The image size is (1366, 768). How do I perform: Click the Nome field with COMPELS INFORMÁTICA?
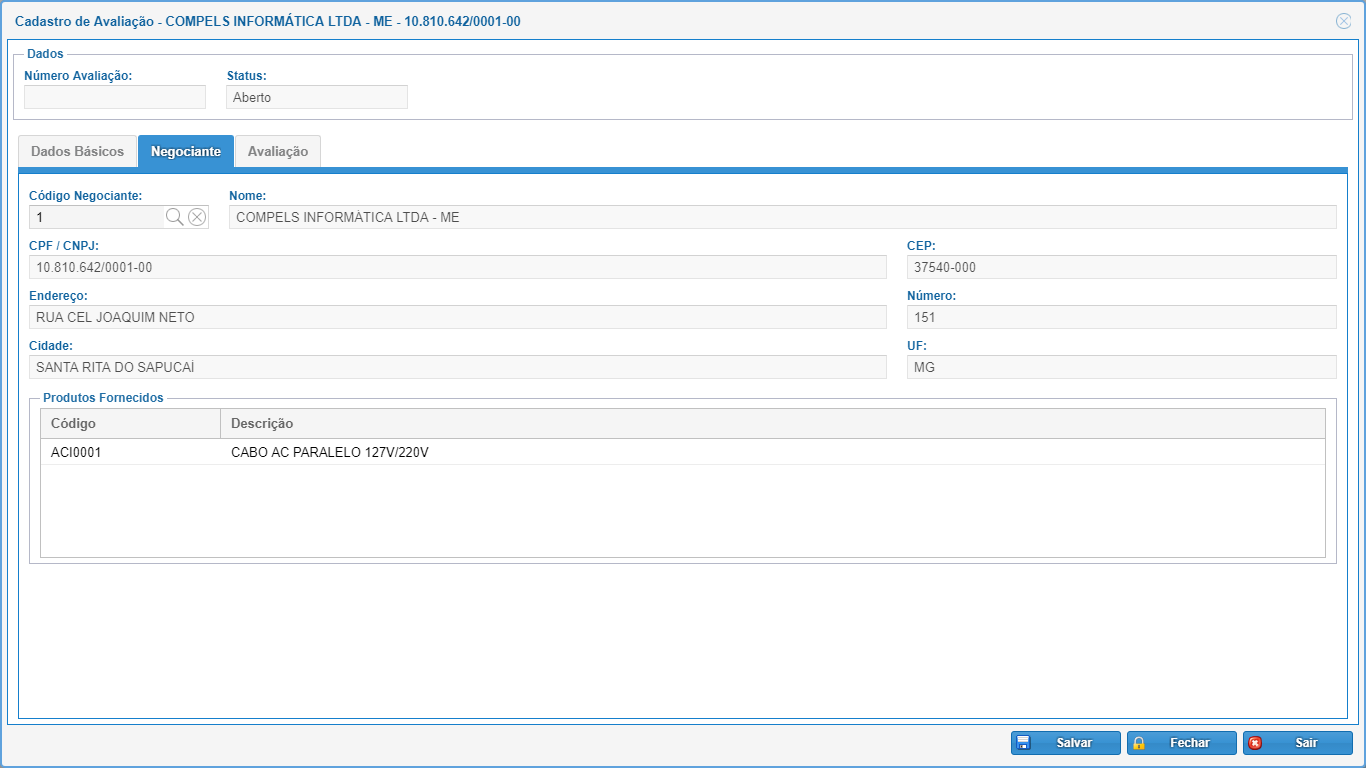click(783, 217)
